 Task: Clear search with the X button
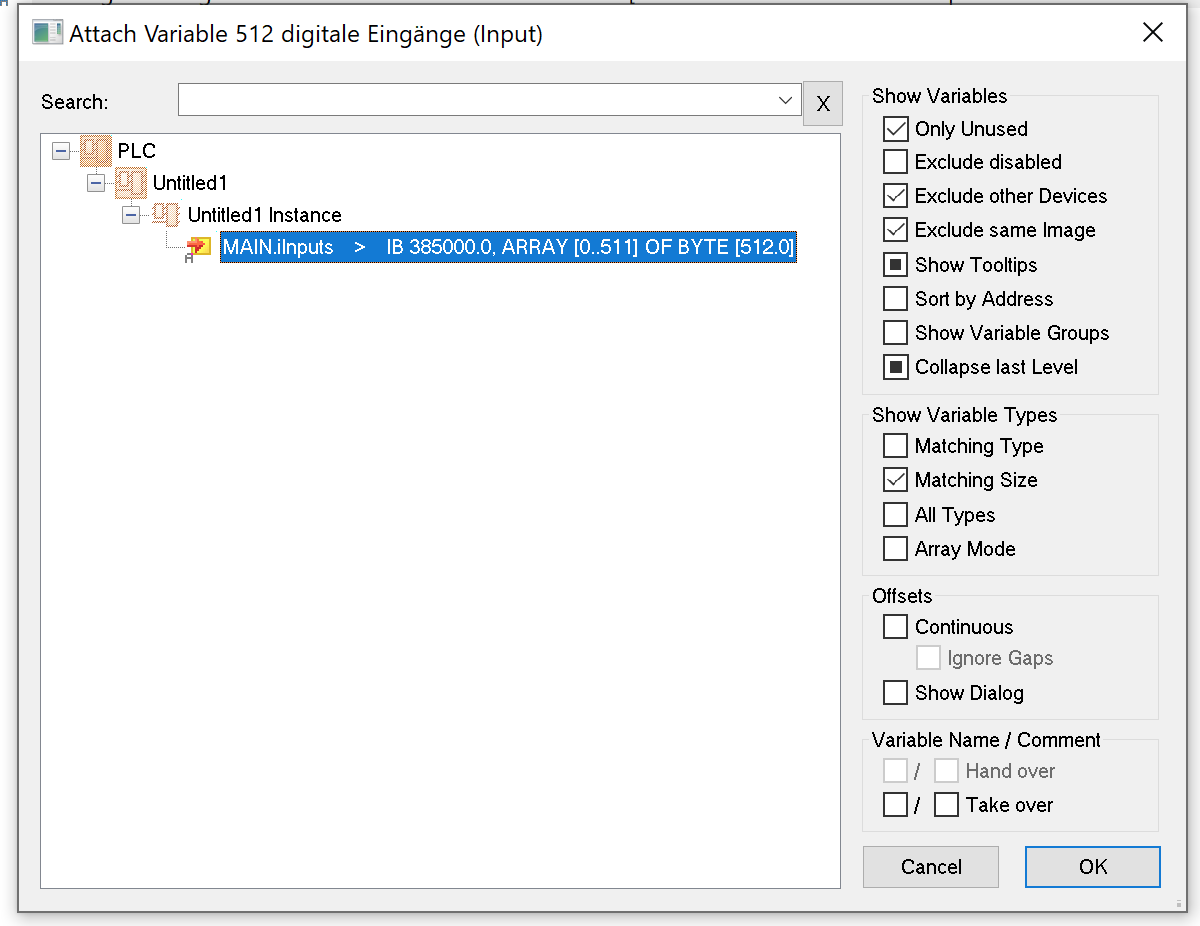tap(823, 103)
